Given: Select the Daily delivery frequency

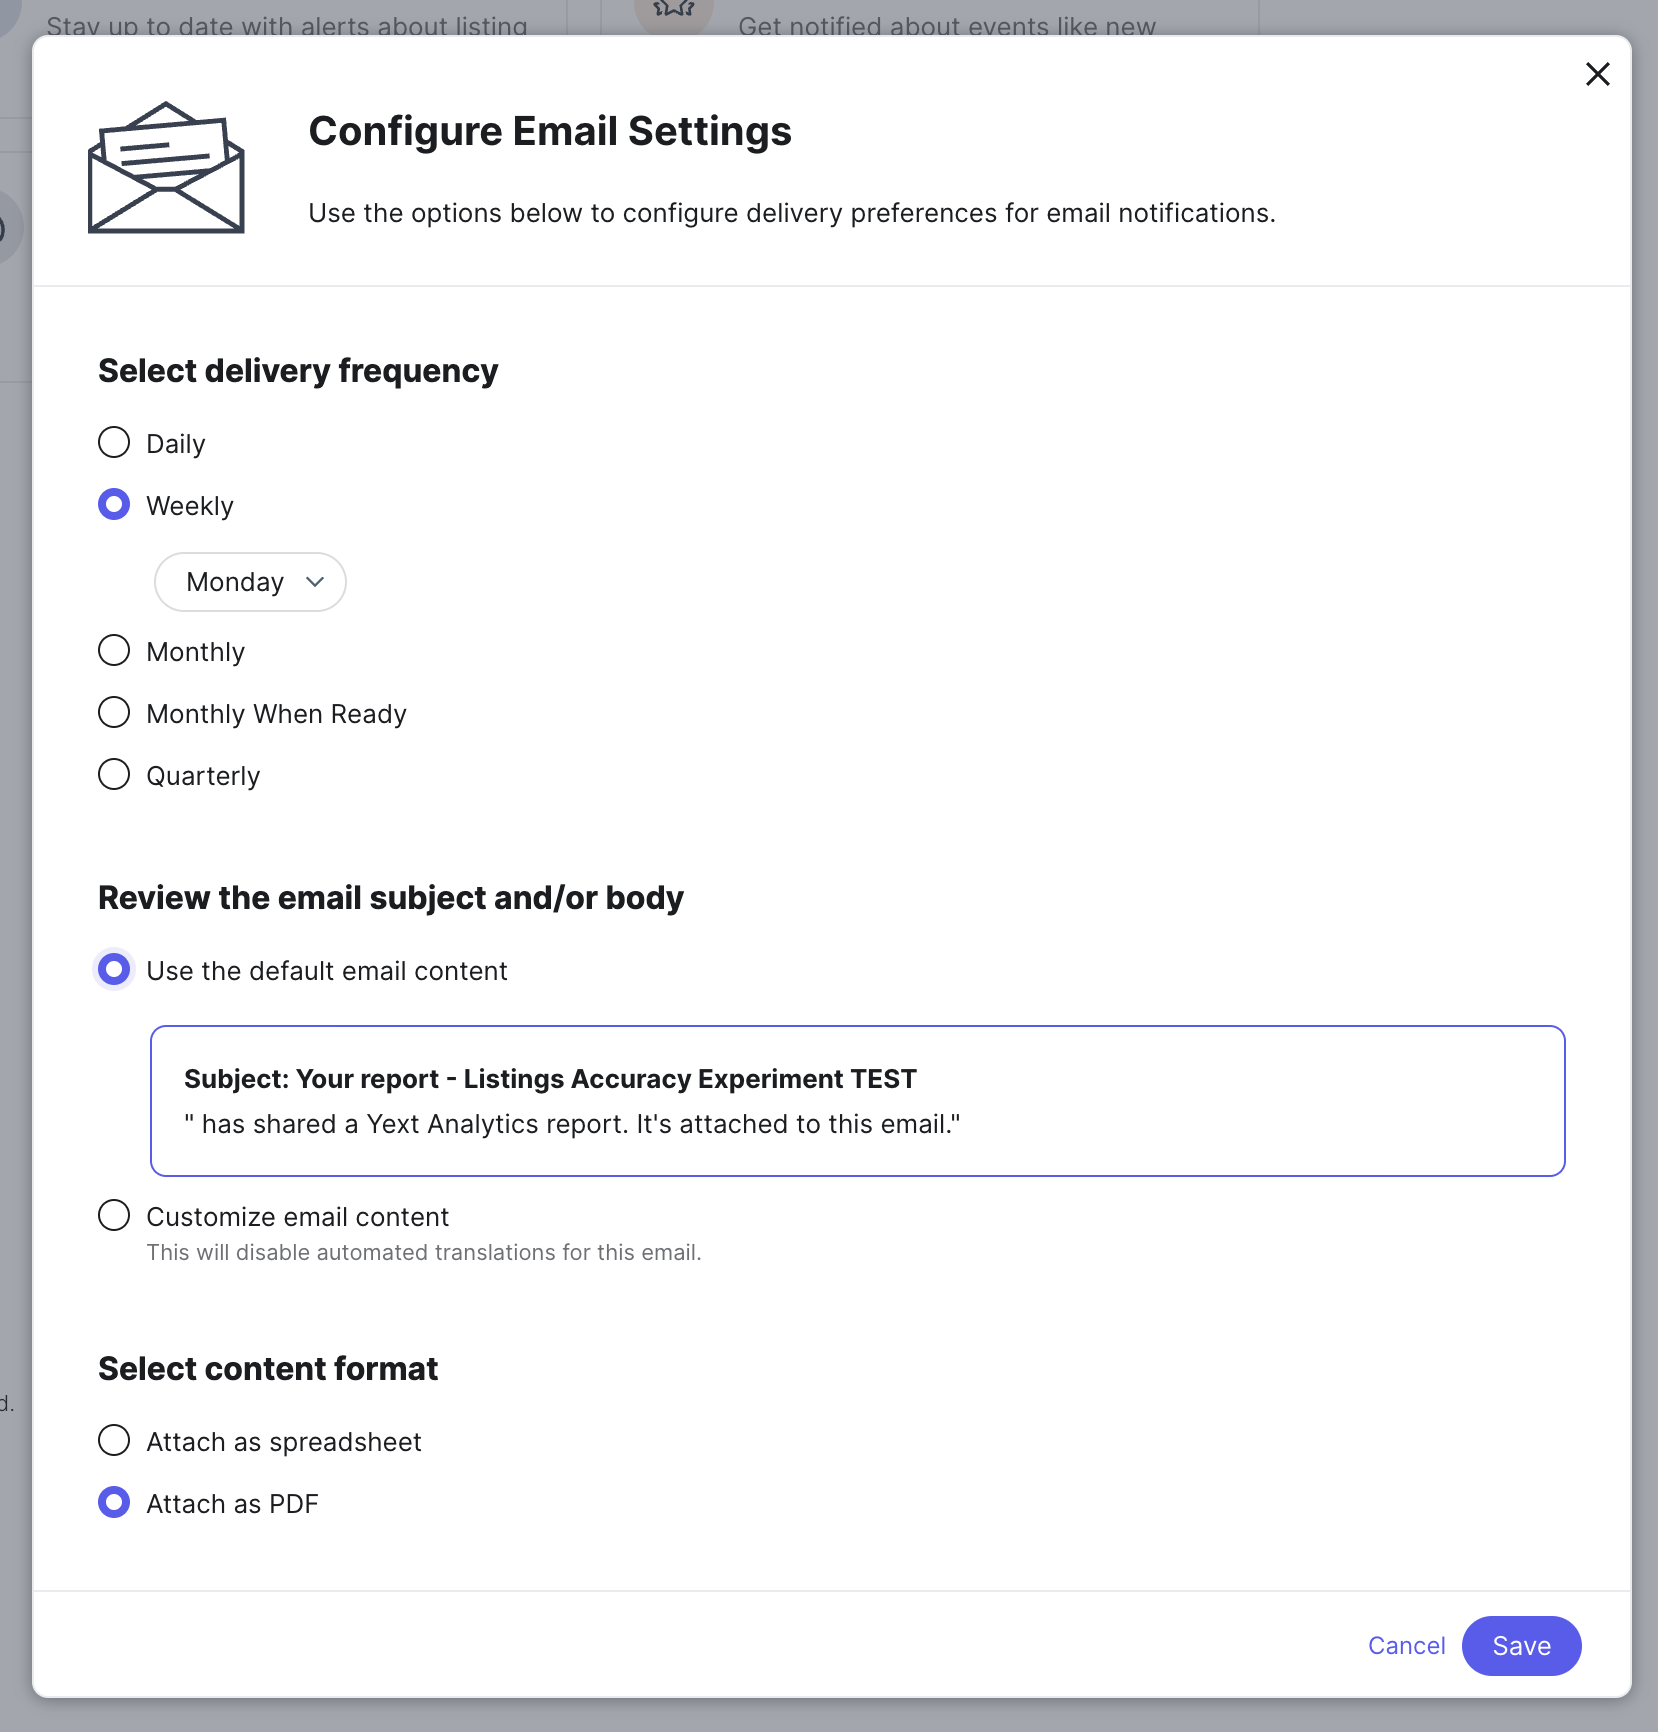Looking at the screenshot, I should [114, 442].
